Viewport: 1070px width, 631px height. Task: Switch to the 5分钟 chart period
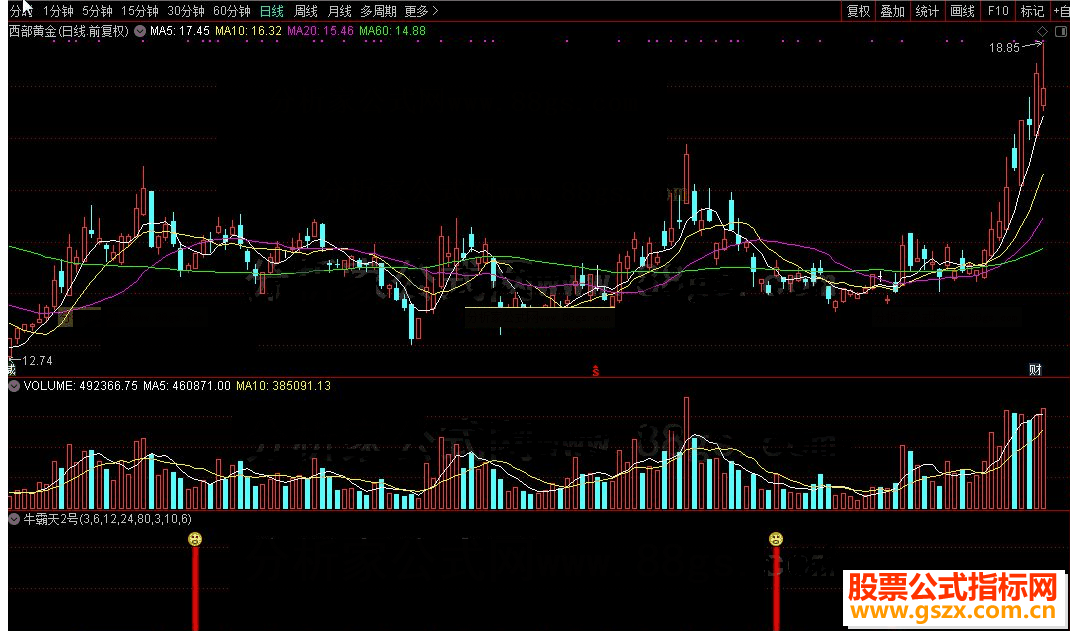[x=97, y=11]
